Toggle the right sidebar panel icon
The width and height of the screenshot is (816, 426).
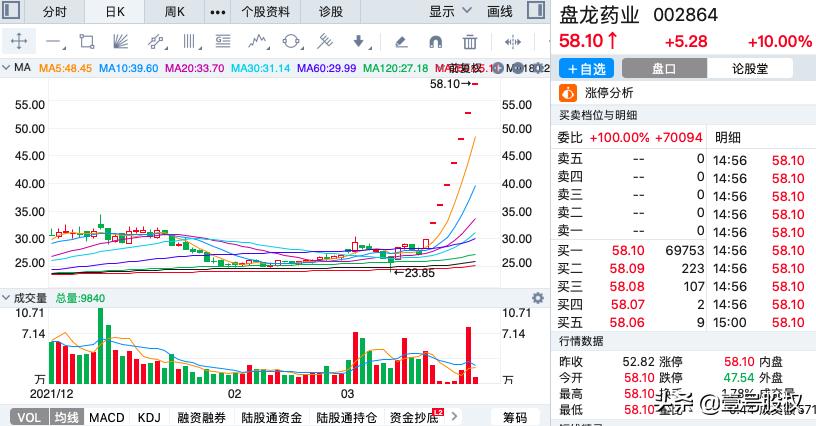click(536, 10)
